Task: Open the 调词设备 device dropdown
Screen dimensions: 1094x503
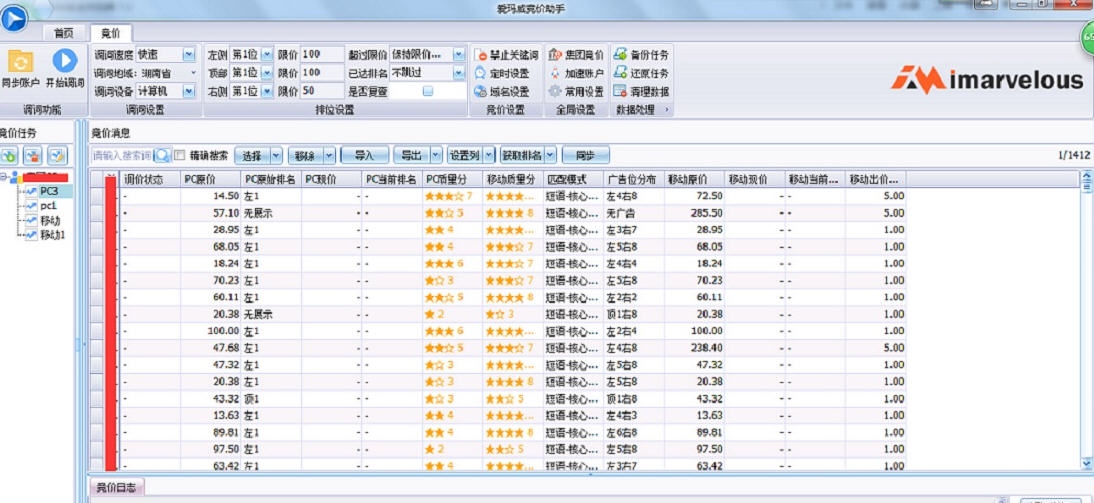Action: click(x=189, y=91)
